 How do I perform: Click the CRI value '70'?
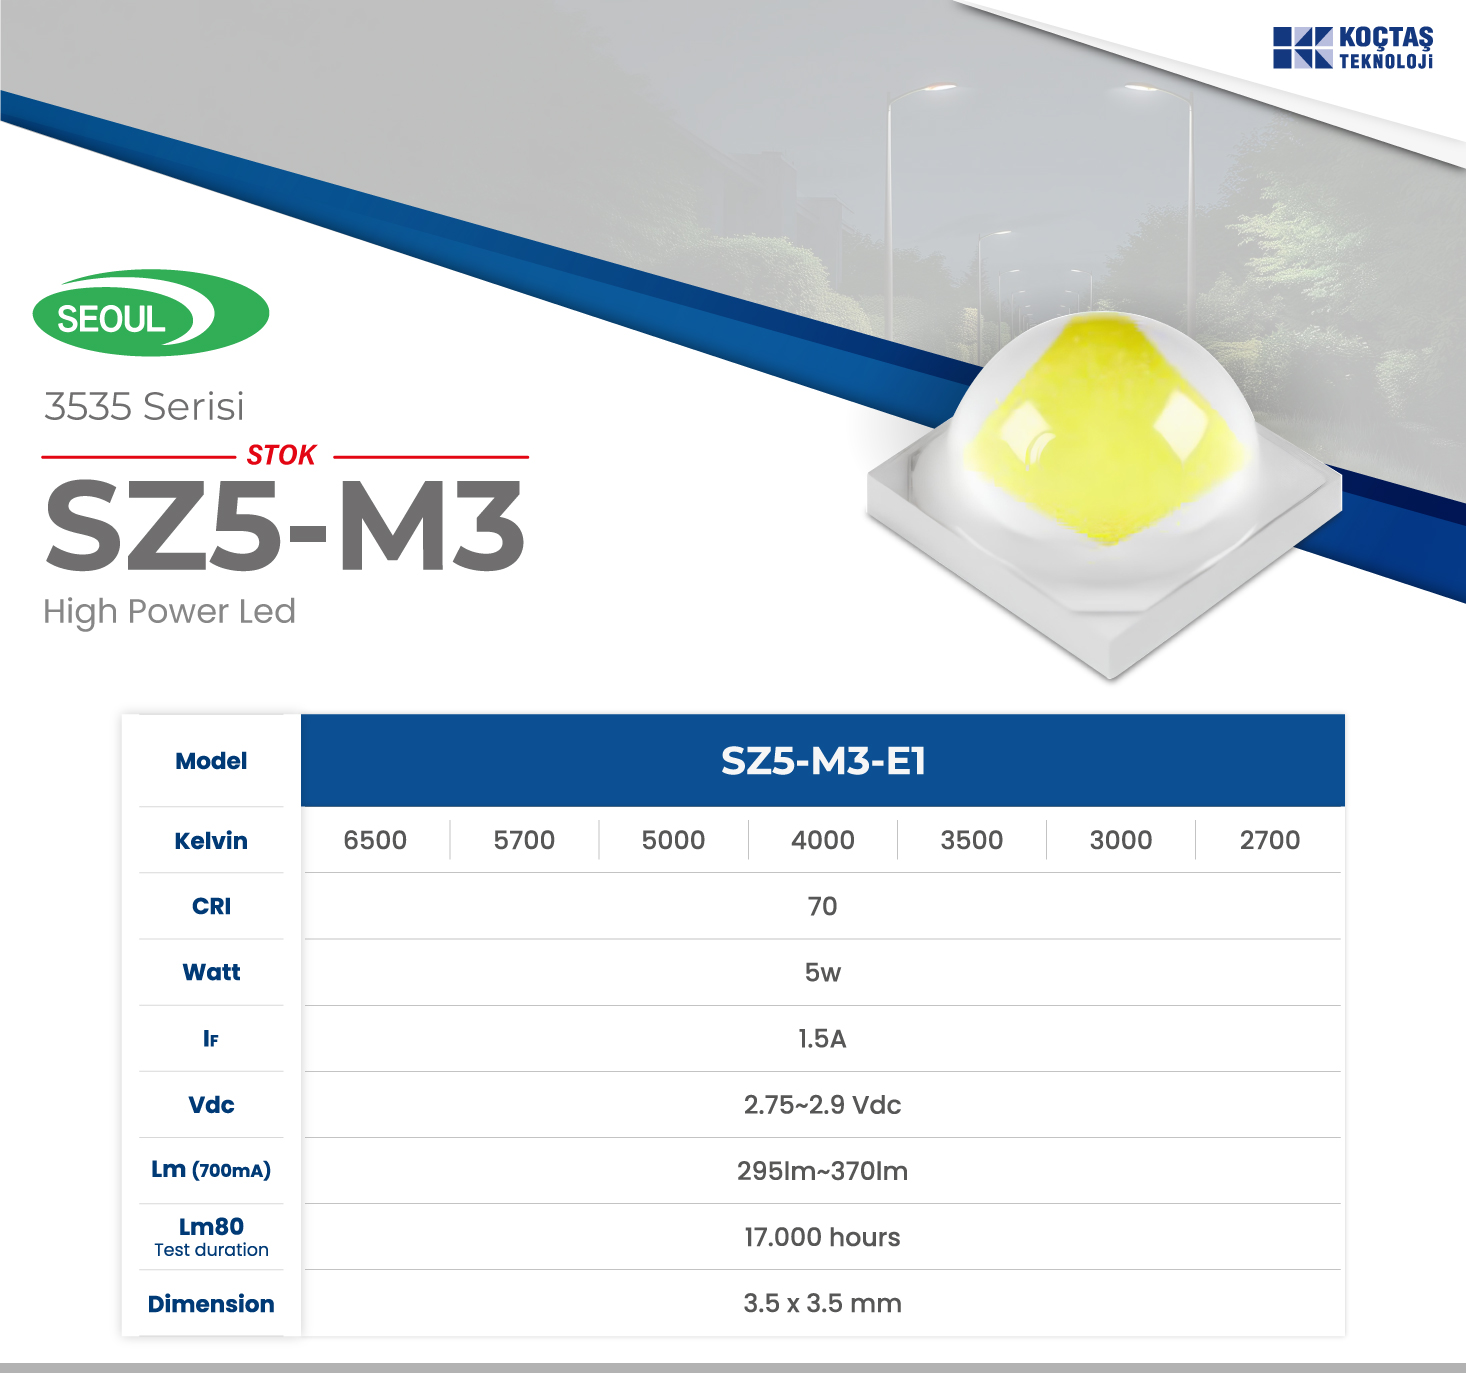(x=823, y=907)
